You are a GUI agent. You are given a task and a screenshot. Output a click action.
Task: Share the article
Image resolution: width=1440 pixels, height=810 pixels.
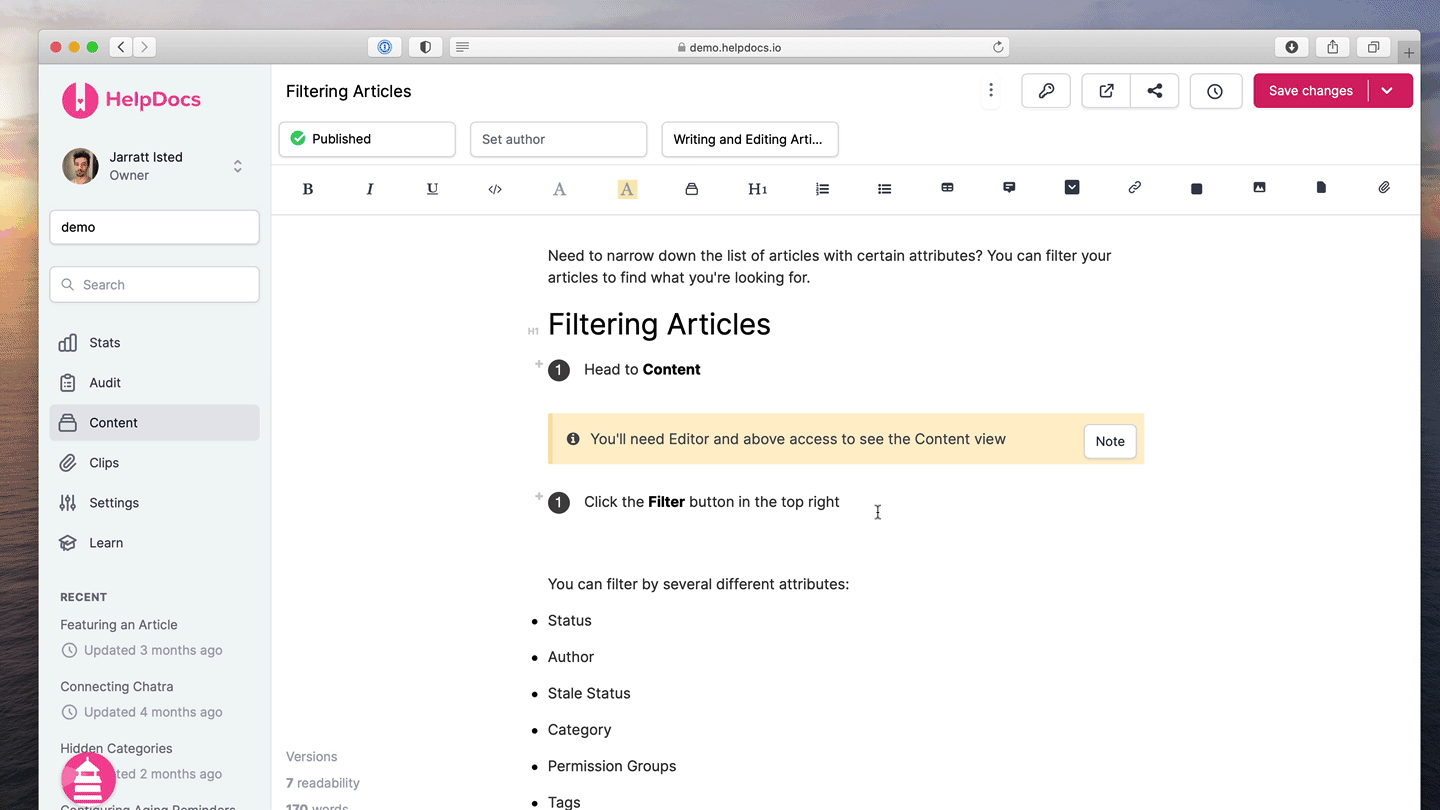tap(1155, 91)
